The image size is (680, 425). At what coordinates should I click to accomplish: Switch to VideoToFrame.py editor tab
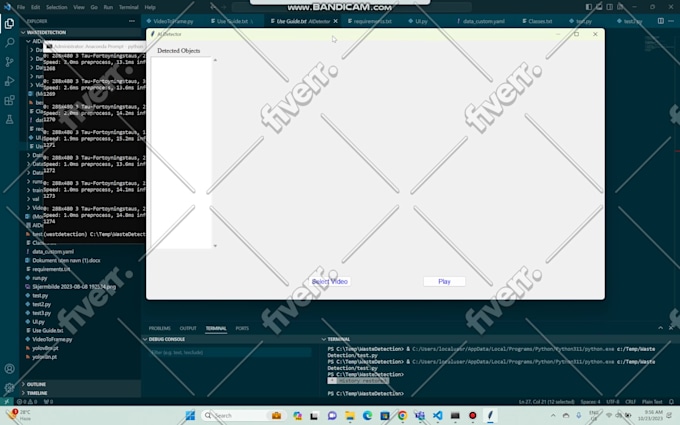tap(173, 21)
